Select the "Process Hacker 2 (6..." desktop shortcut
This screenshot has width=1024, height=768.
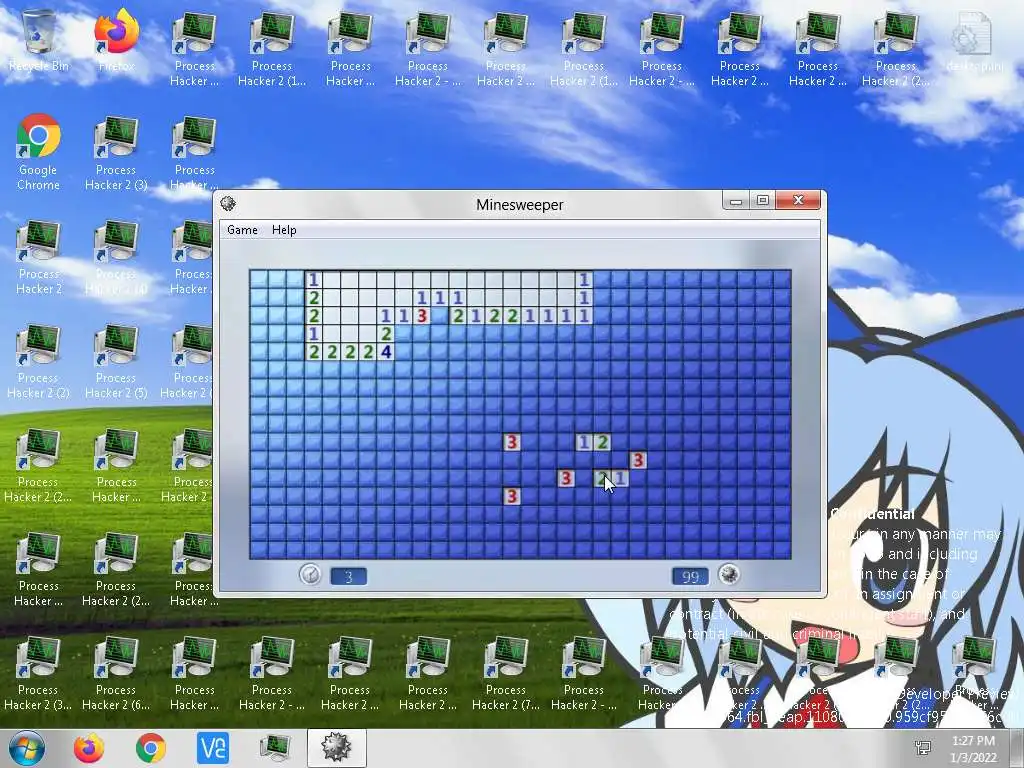pos(116,673)
